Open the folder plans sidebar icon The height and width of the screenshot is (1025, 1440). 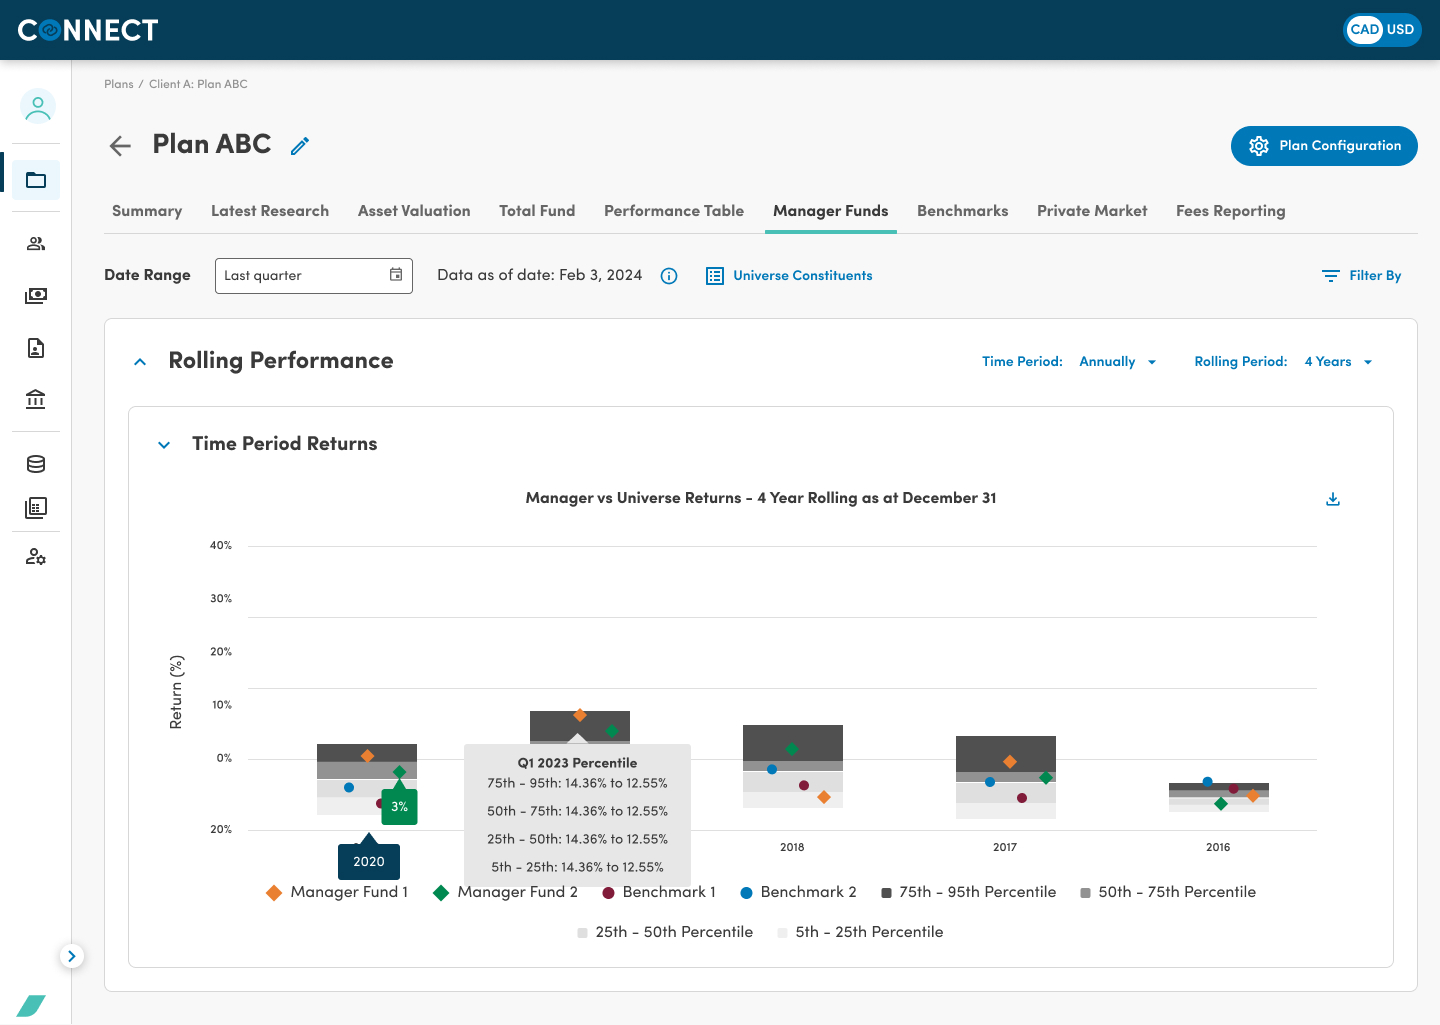pyautogui.click(x=36, y=180)
